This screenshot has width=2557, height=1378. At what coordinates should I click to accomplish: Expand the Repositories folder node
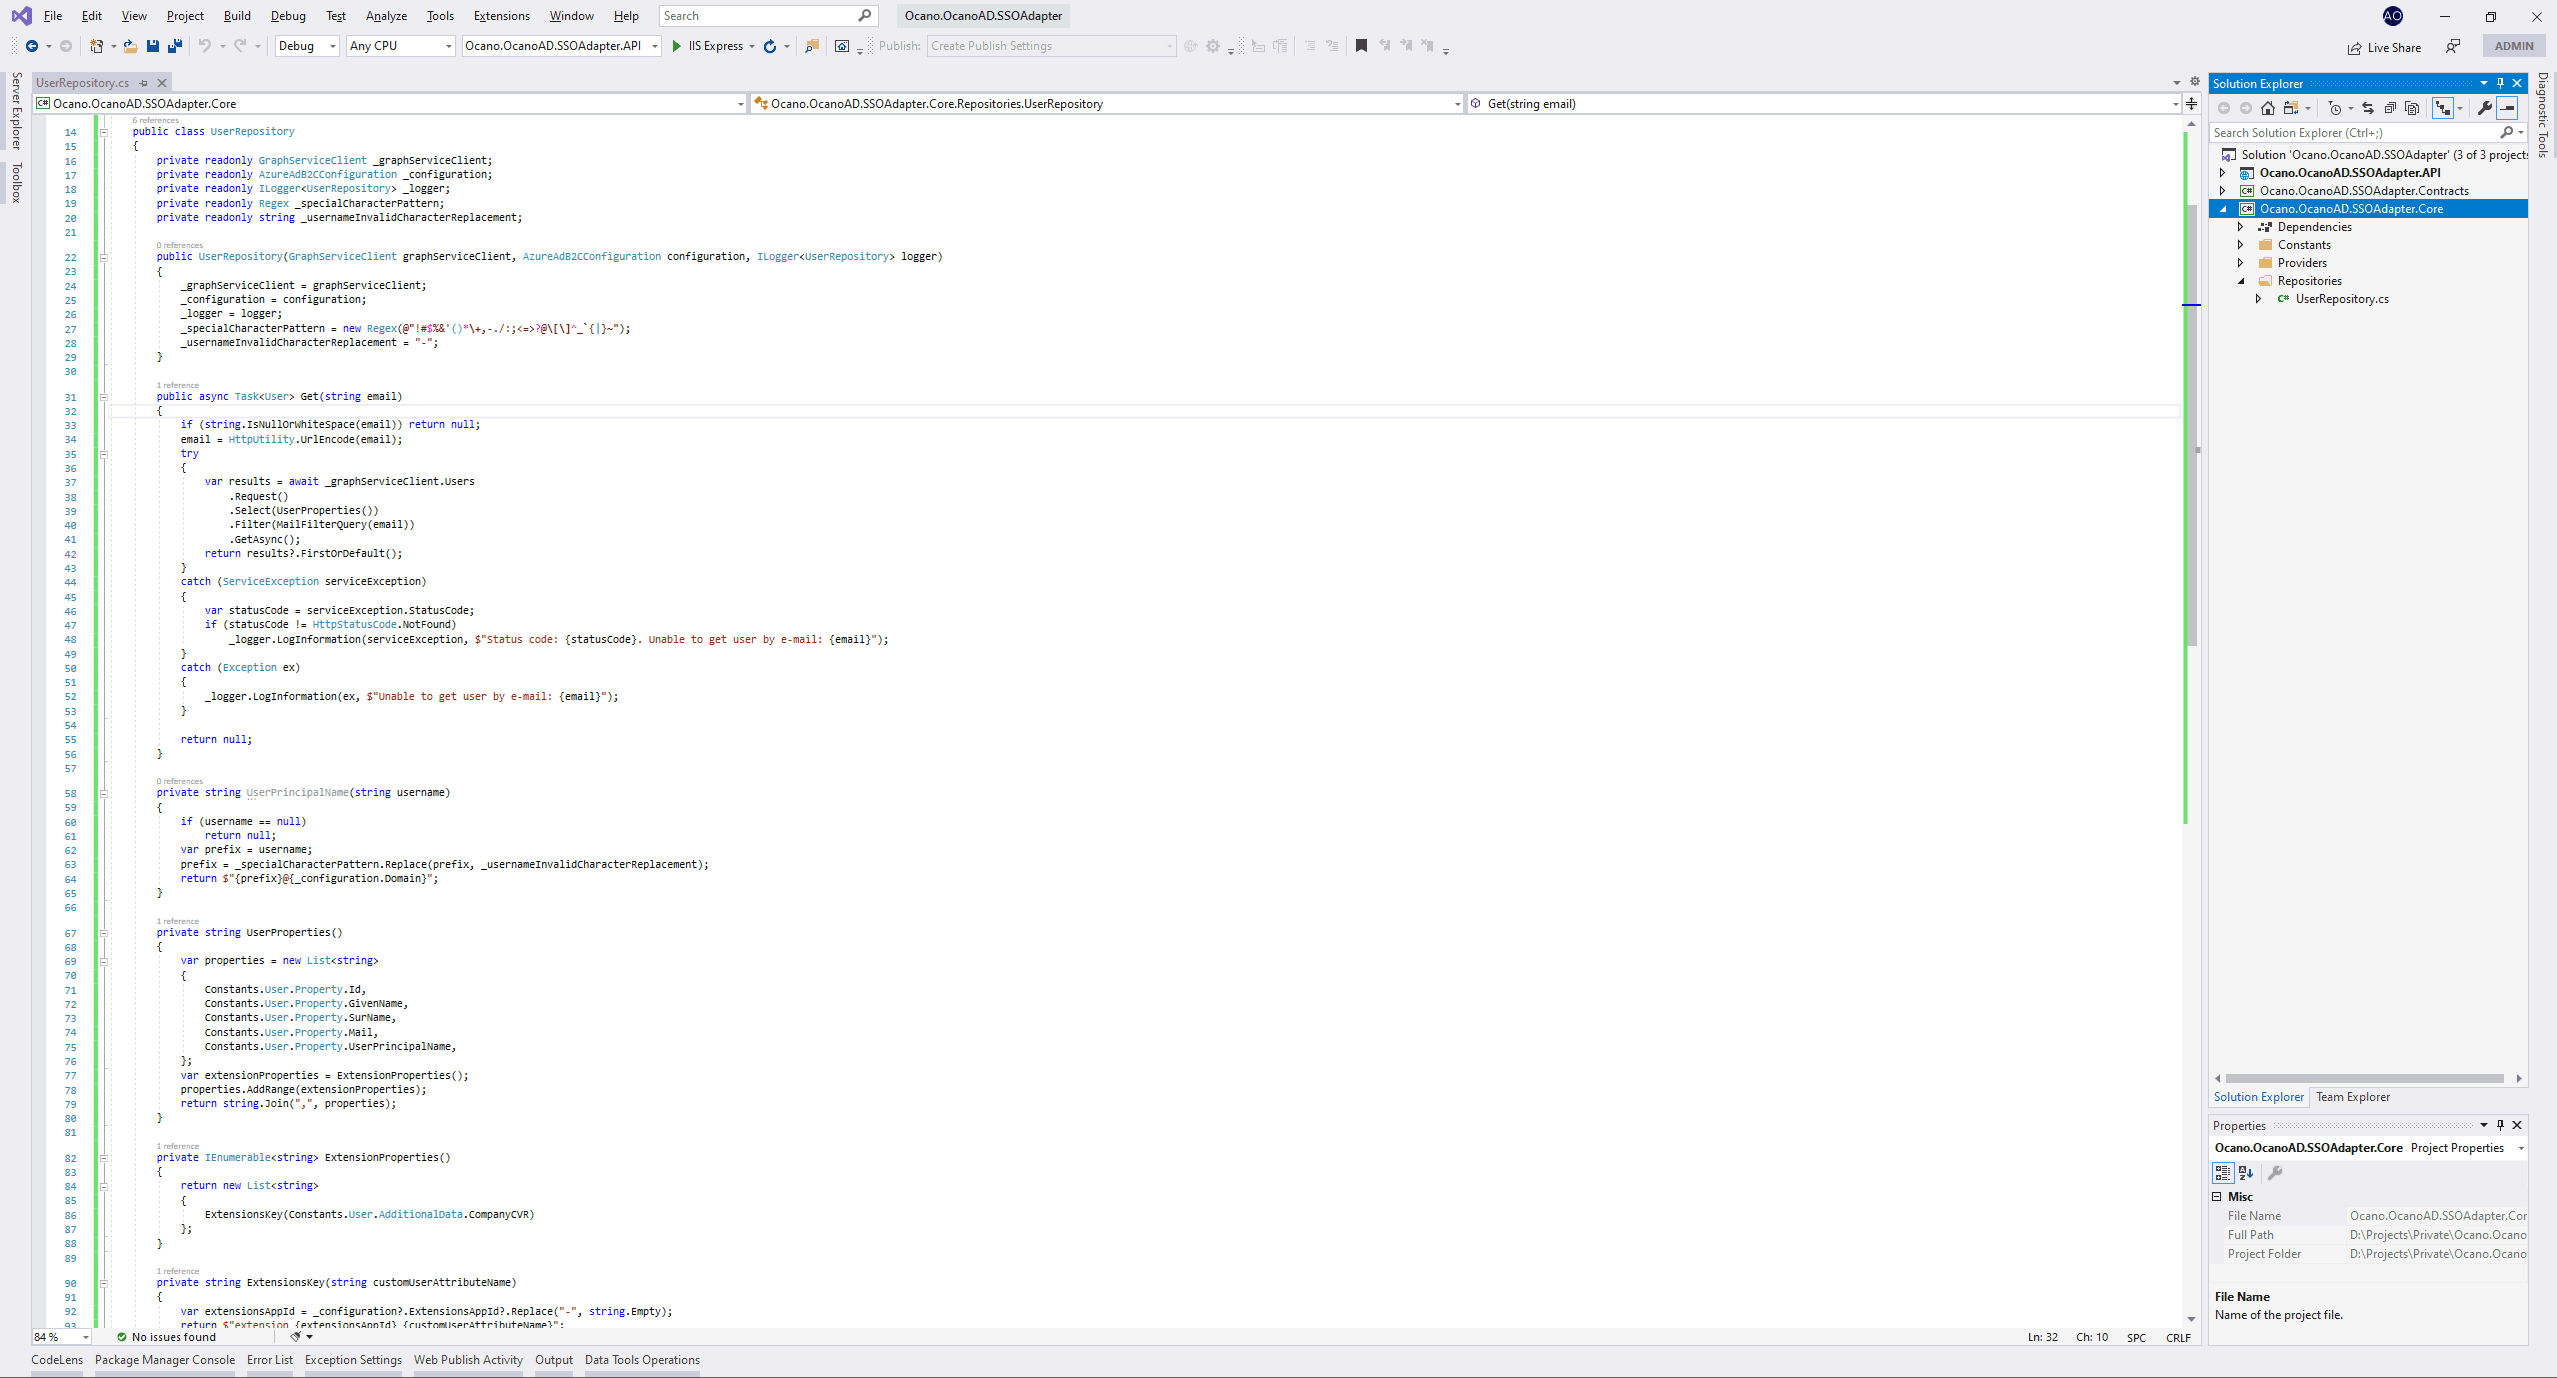(2243, 281)
